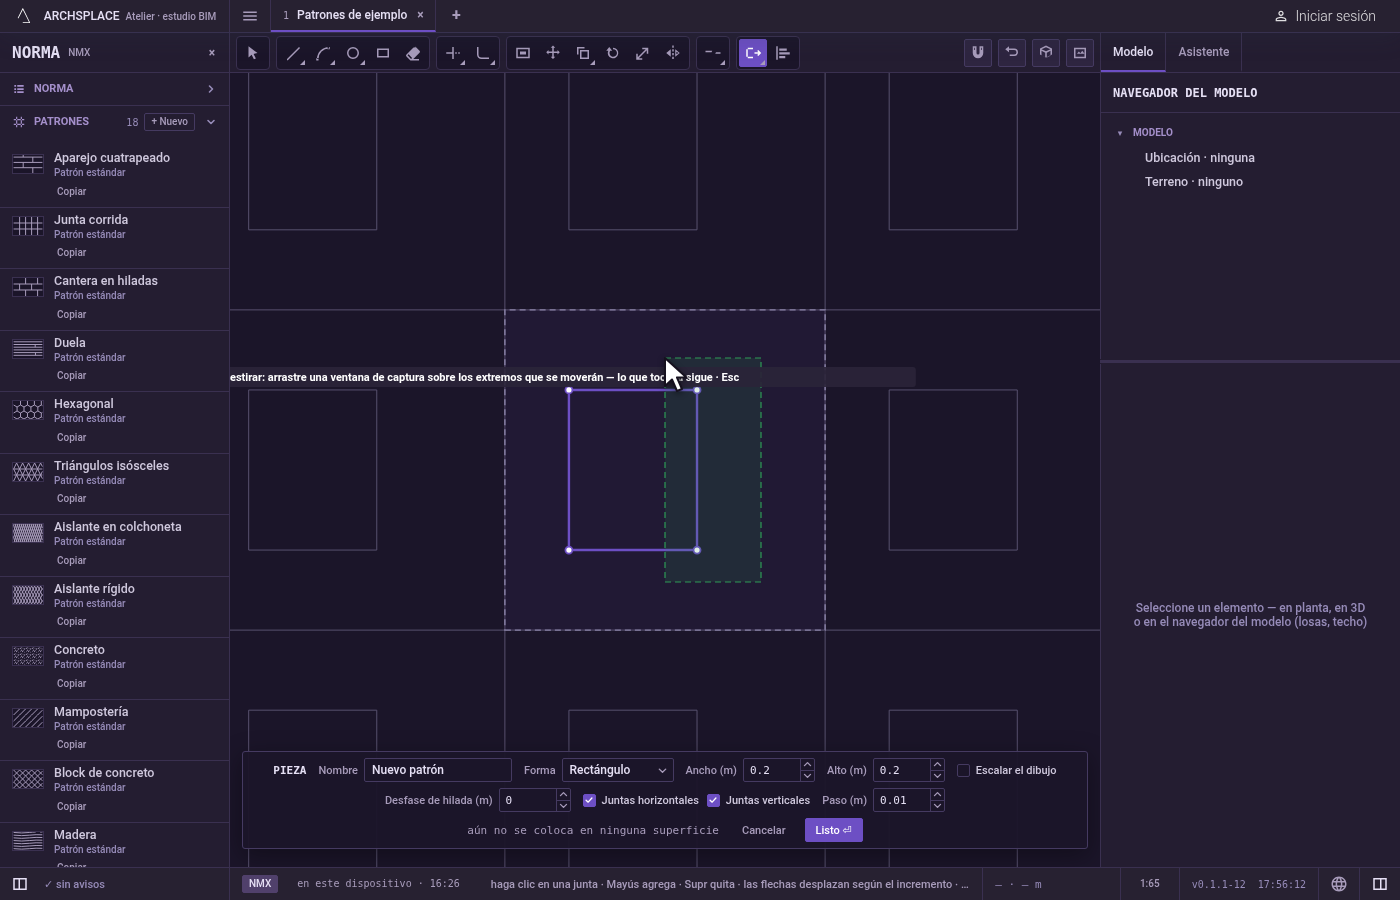Screen dimensions: 1400x900
Task: Click the Undo arrow icon
Action: [x=1012, y=52]
